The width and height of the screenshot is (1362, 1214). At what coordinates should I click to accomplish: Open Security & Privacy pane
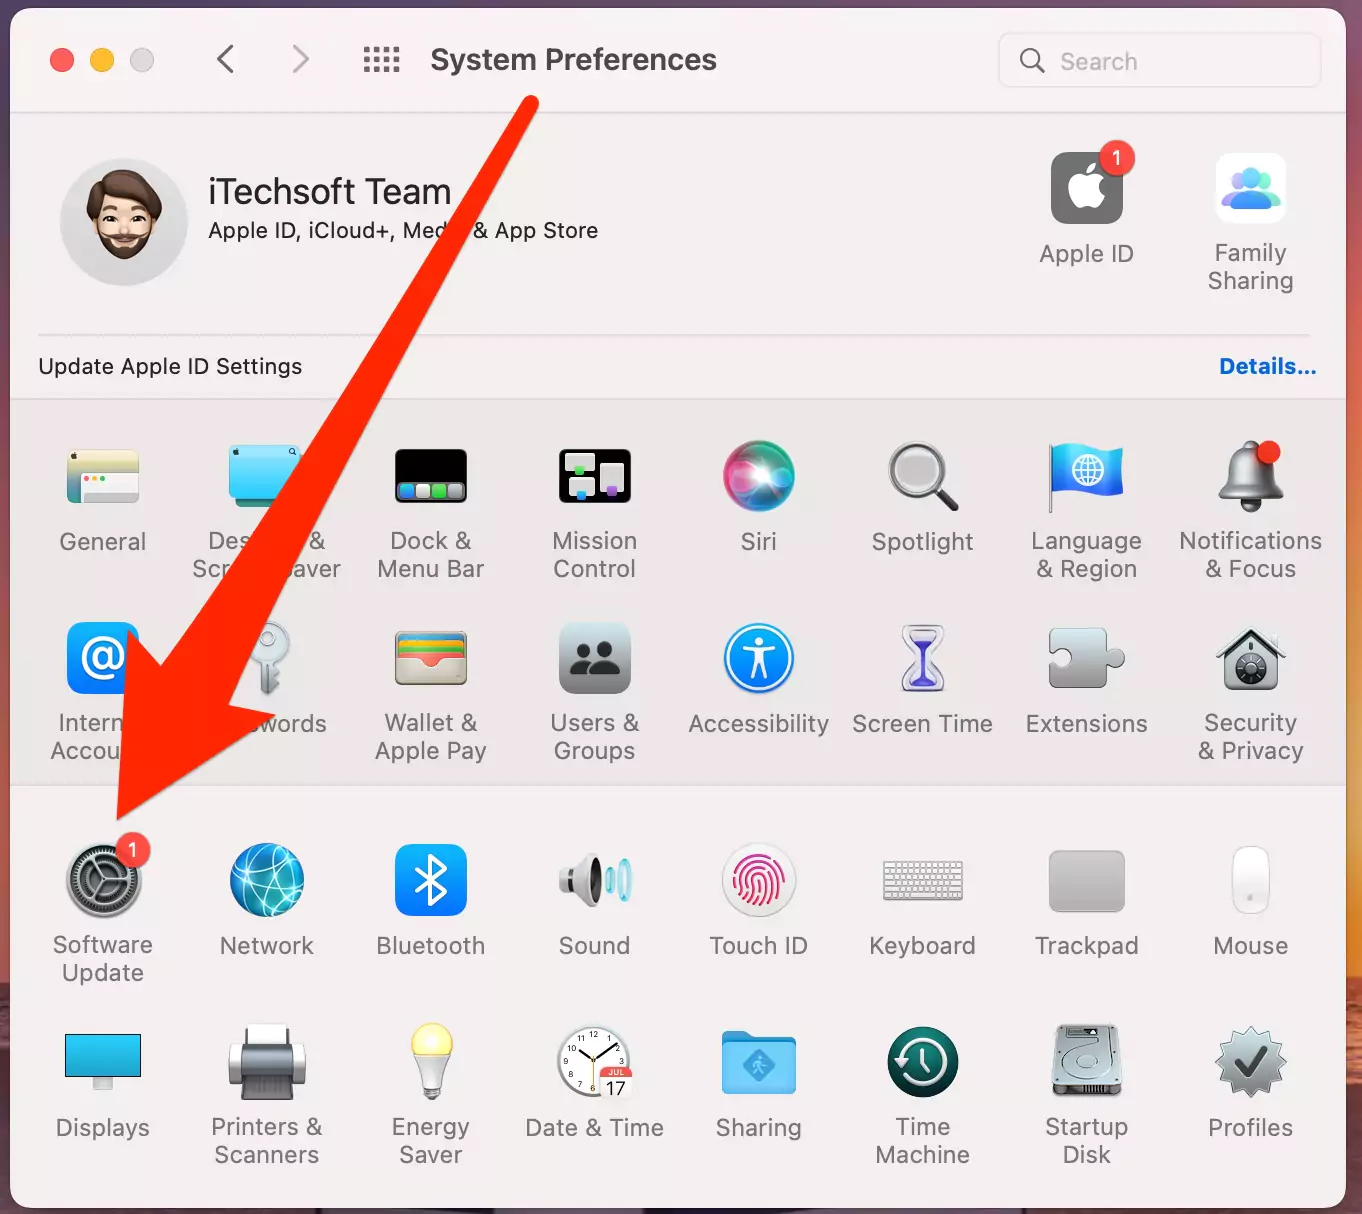(x=1250, y=660)
